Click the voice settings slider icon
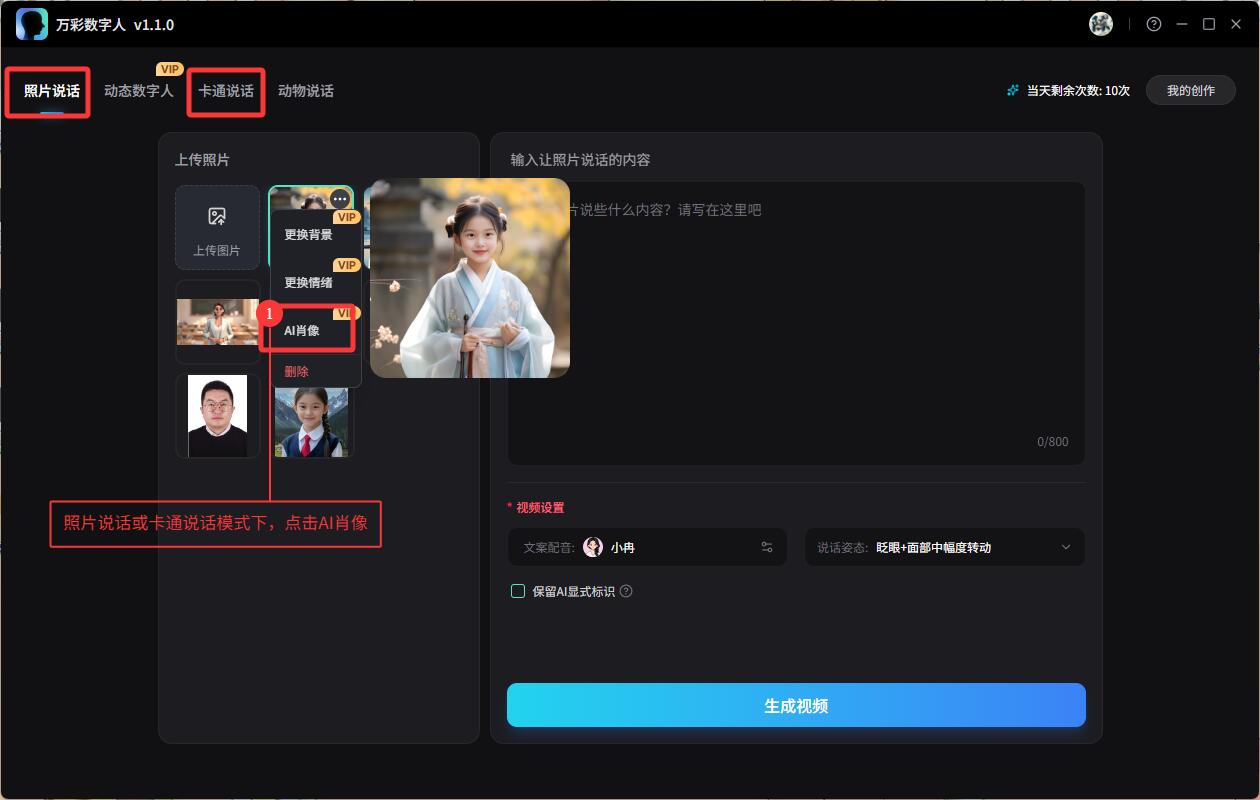This screenshot has height=800, width=1260. pos(767,547)
